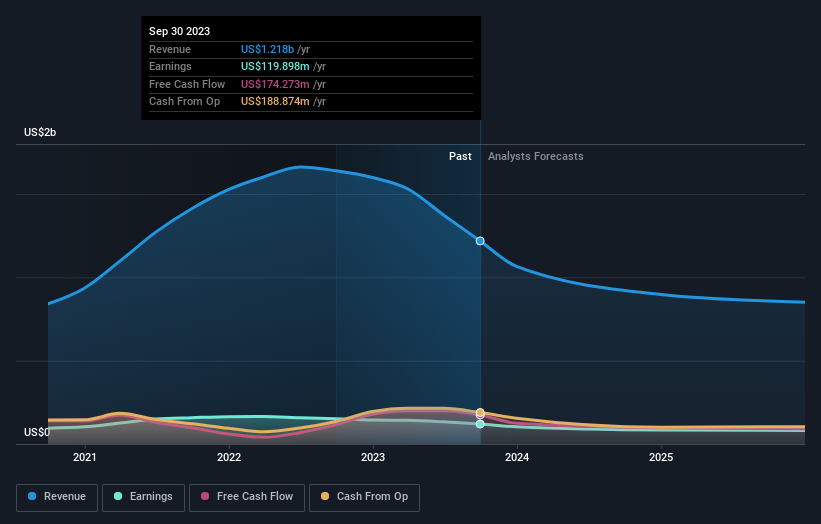The image size is (821, 524).
Task: Click the US$119.898m earnings value
Action: (275, 66)
